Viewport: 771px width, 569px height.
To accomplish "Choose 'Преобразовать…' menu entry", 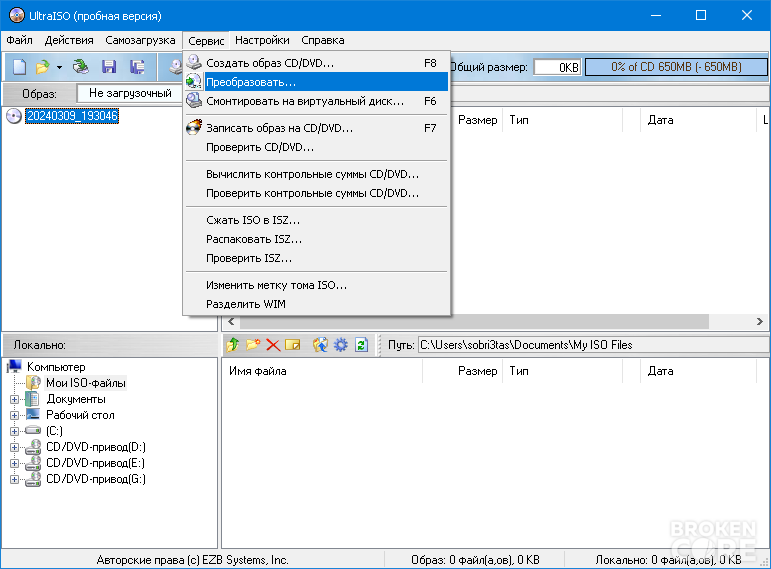I will pyautogui.click(x=317, y=82).
